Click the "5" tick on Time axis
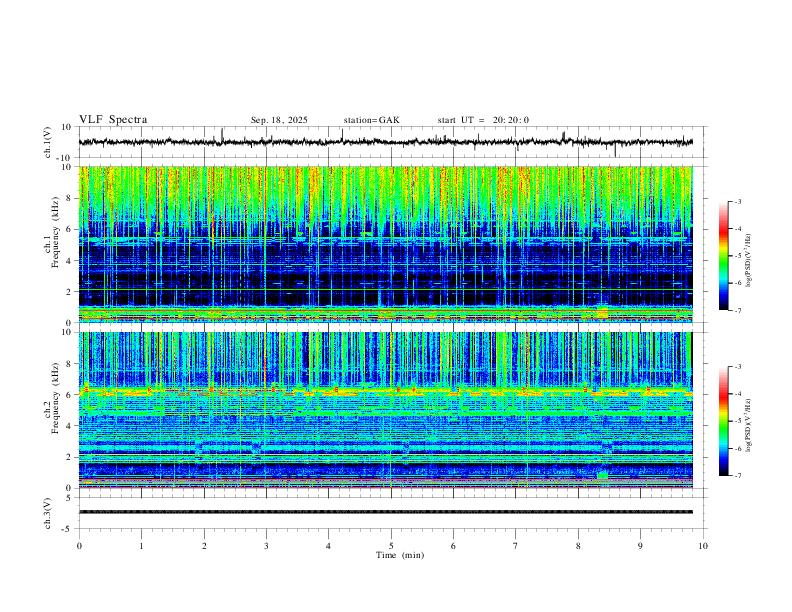Viewport: 792px width, 612px height. pos(391,546)
